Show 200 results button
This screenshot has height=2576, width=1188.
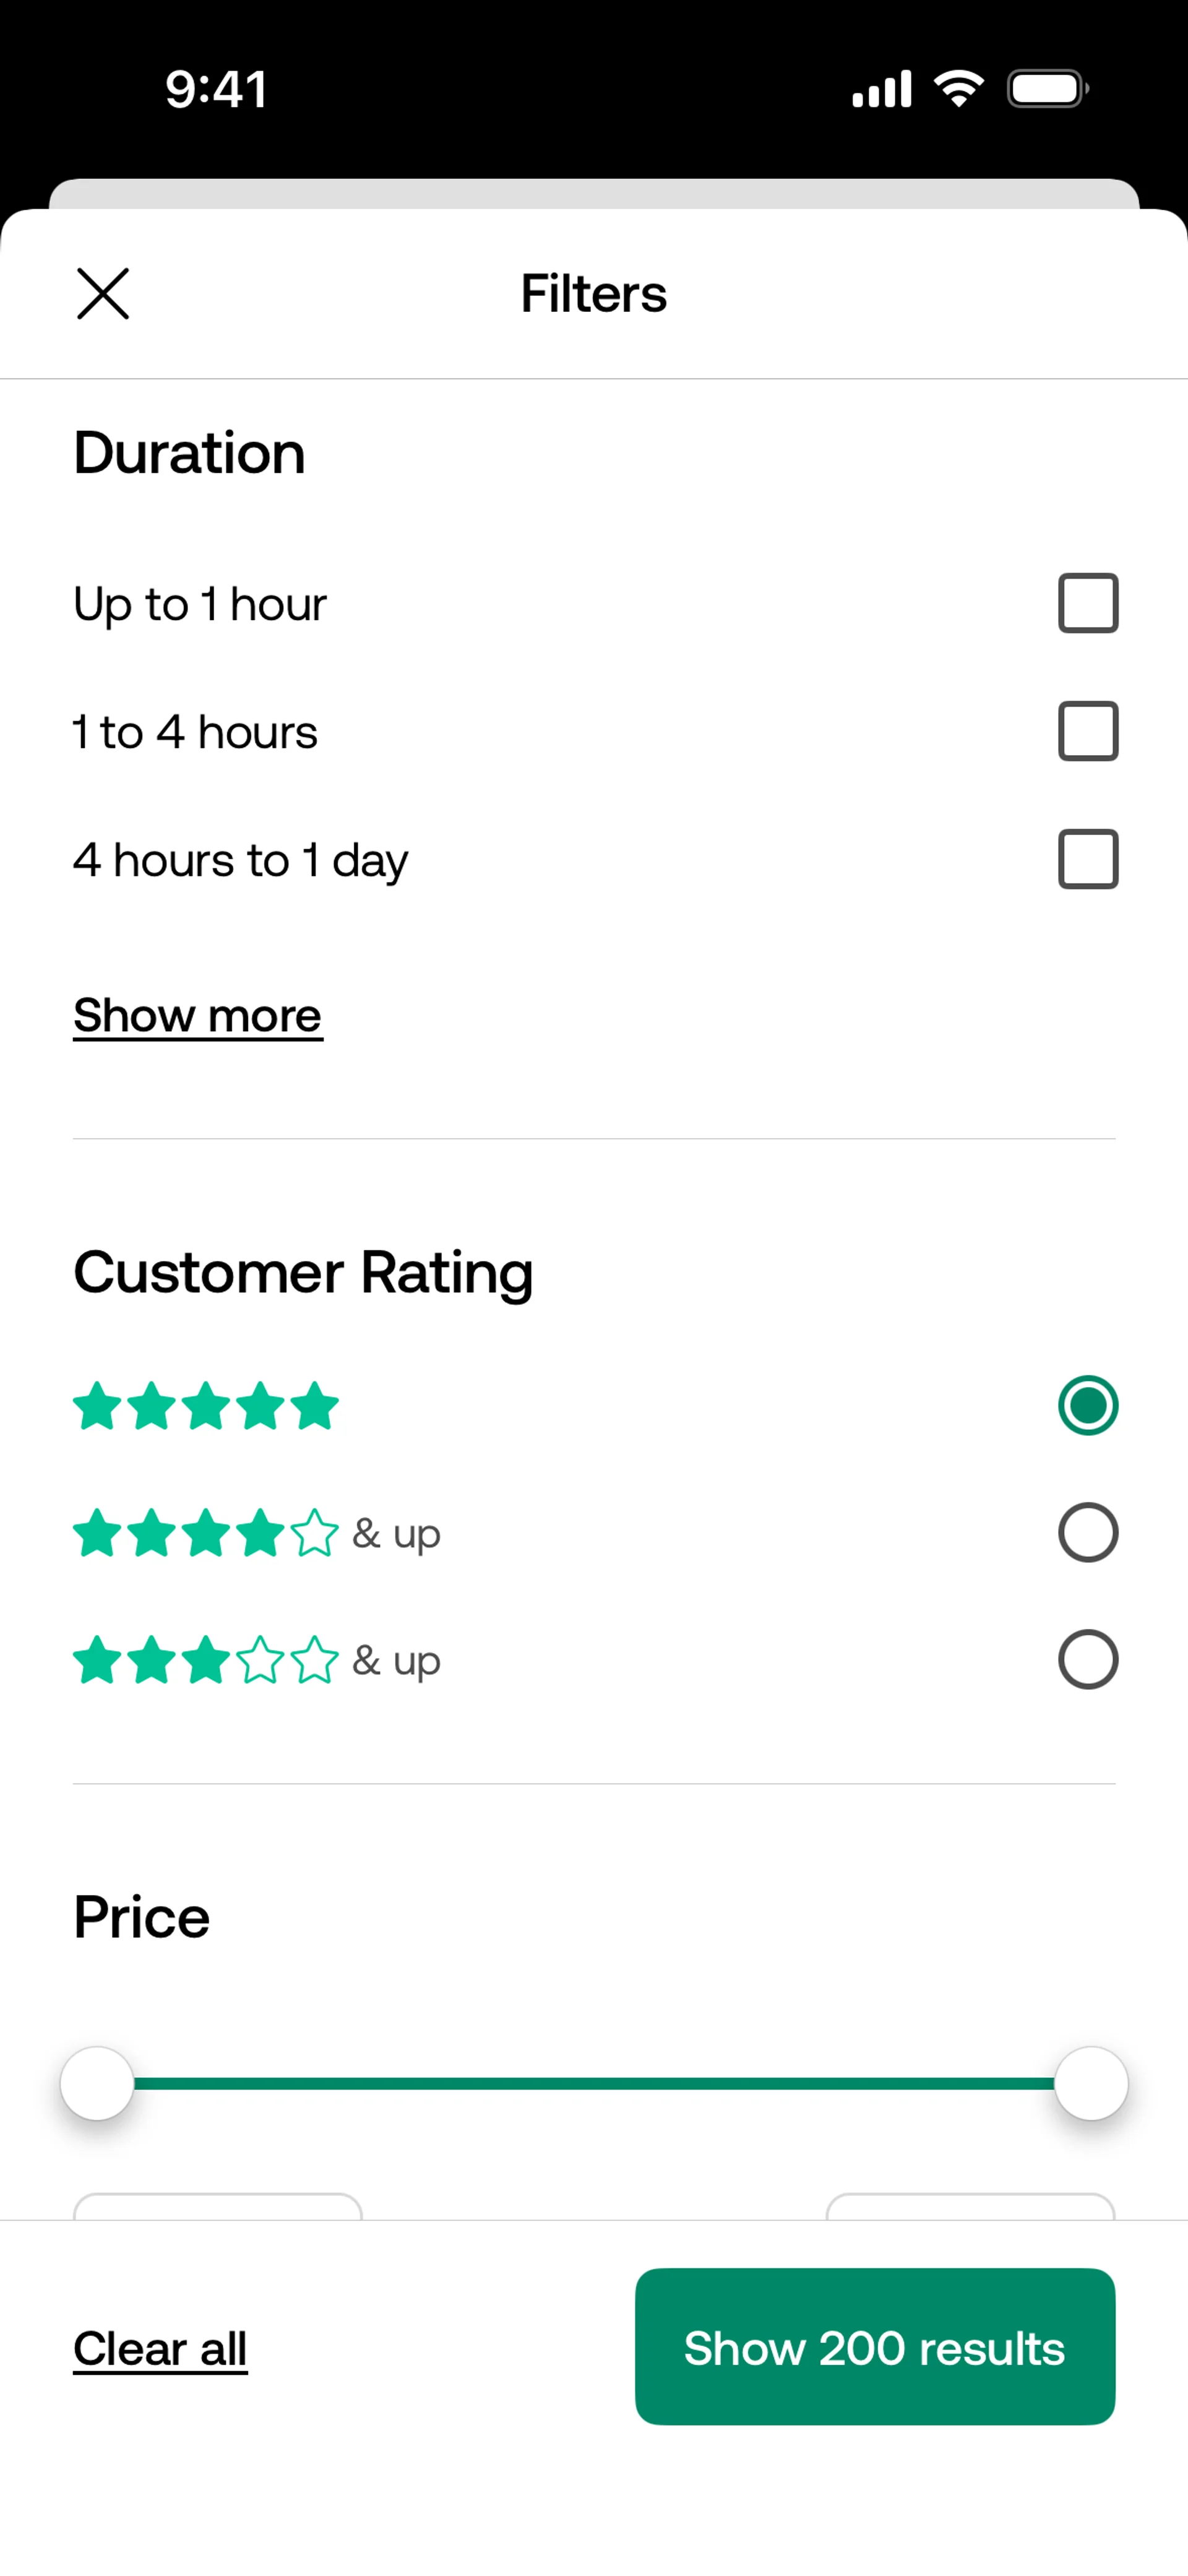coord(875,2347)
